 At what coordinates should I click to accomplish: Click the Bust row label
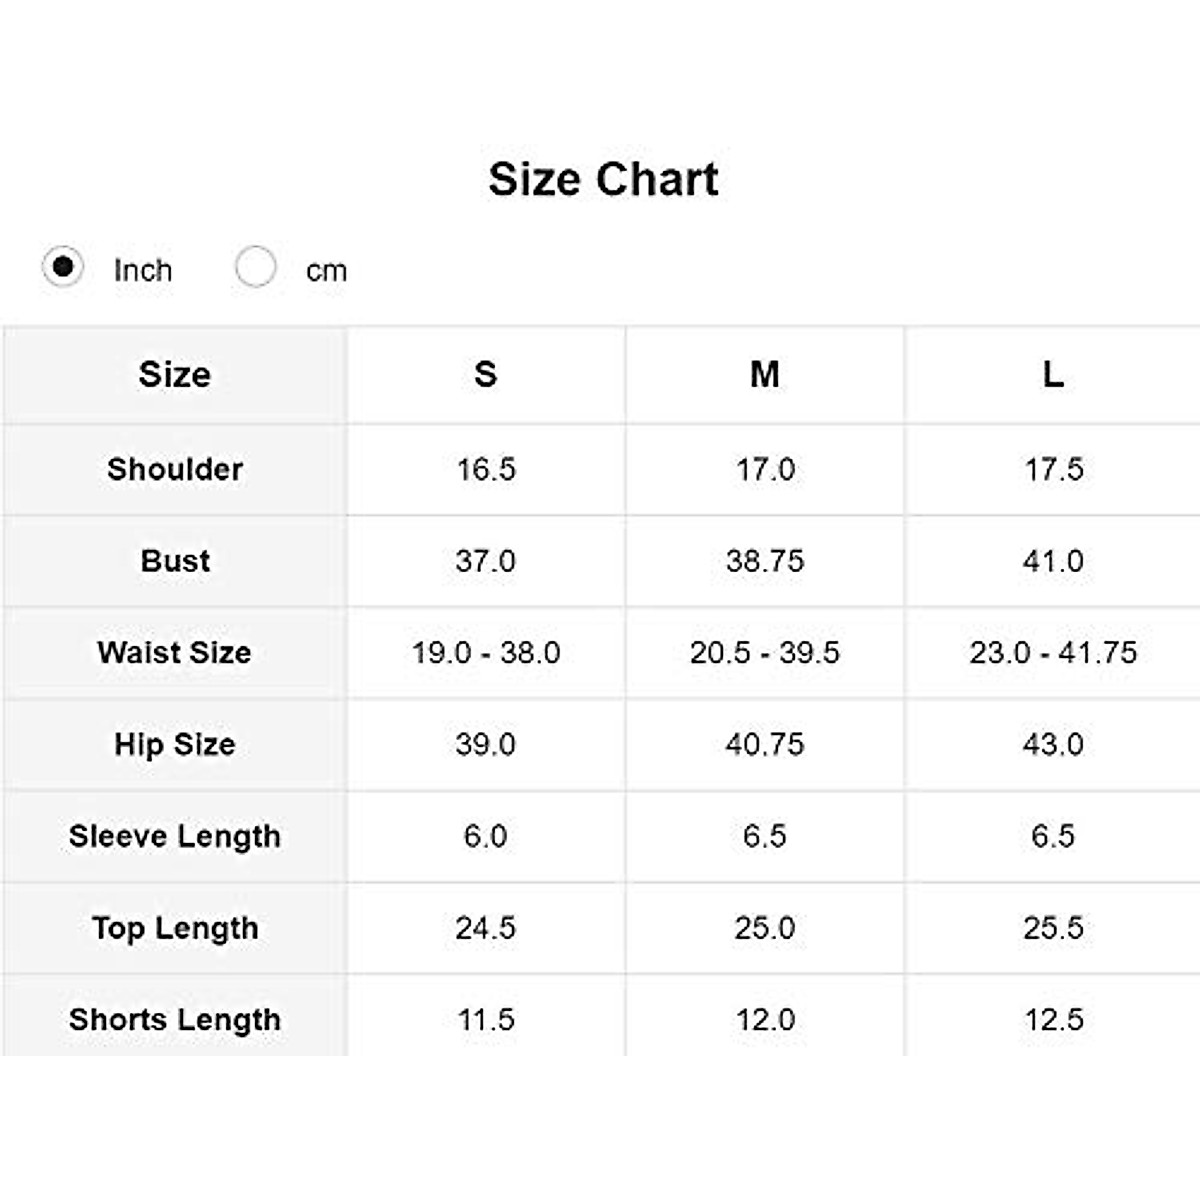pos(175,561)
